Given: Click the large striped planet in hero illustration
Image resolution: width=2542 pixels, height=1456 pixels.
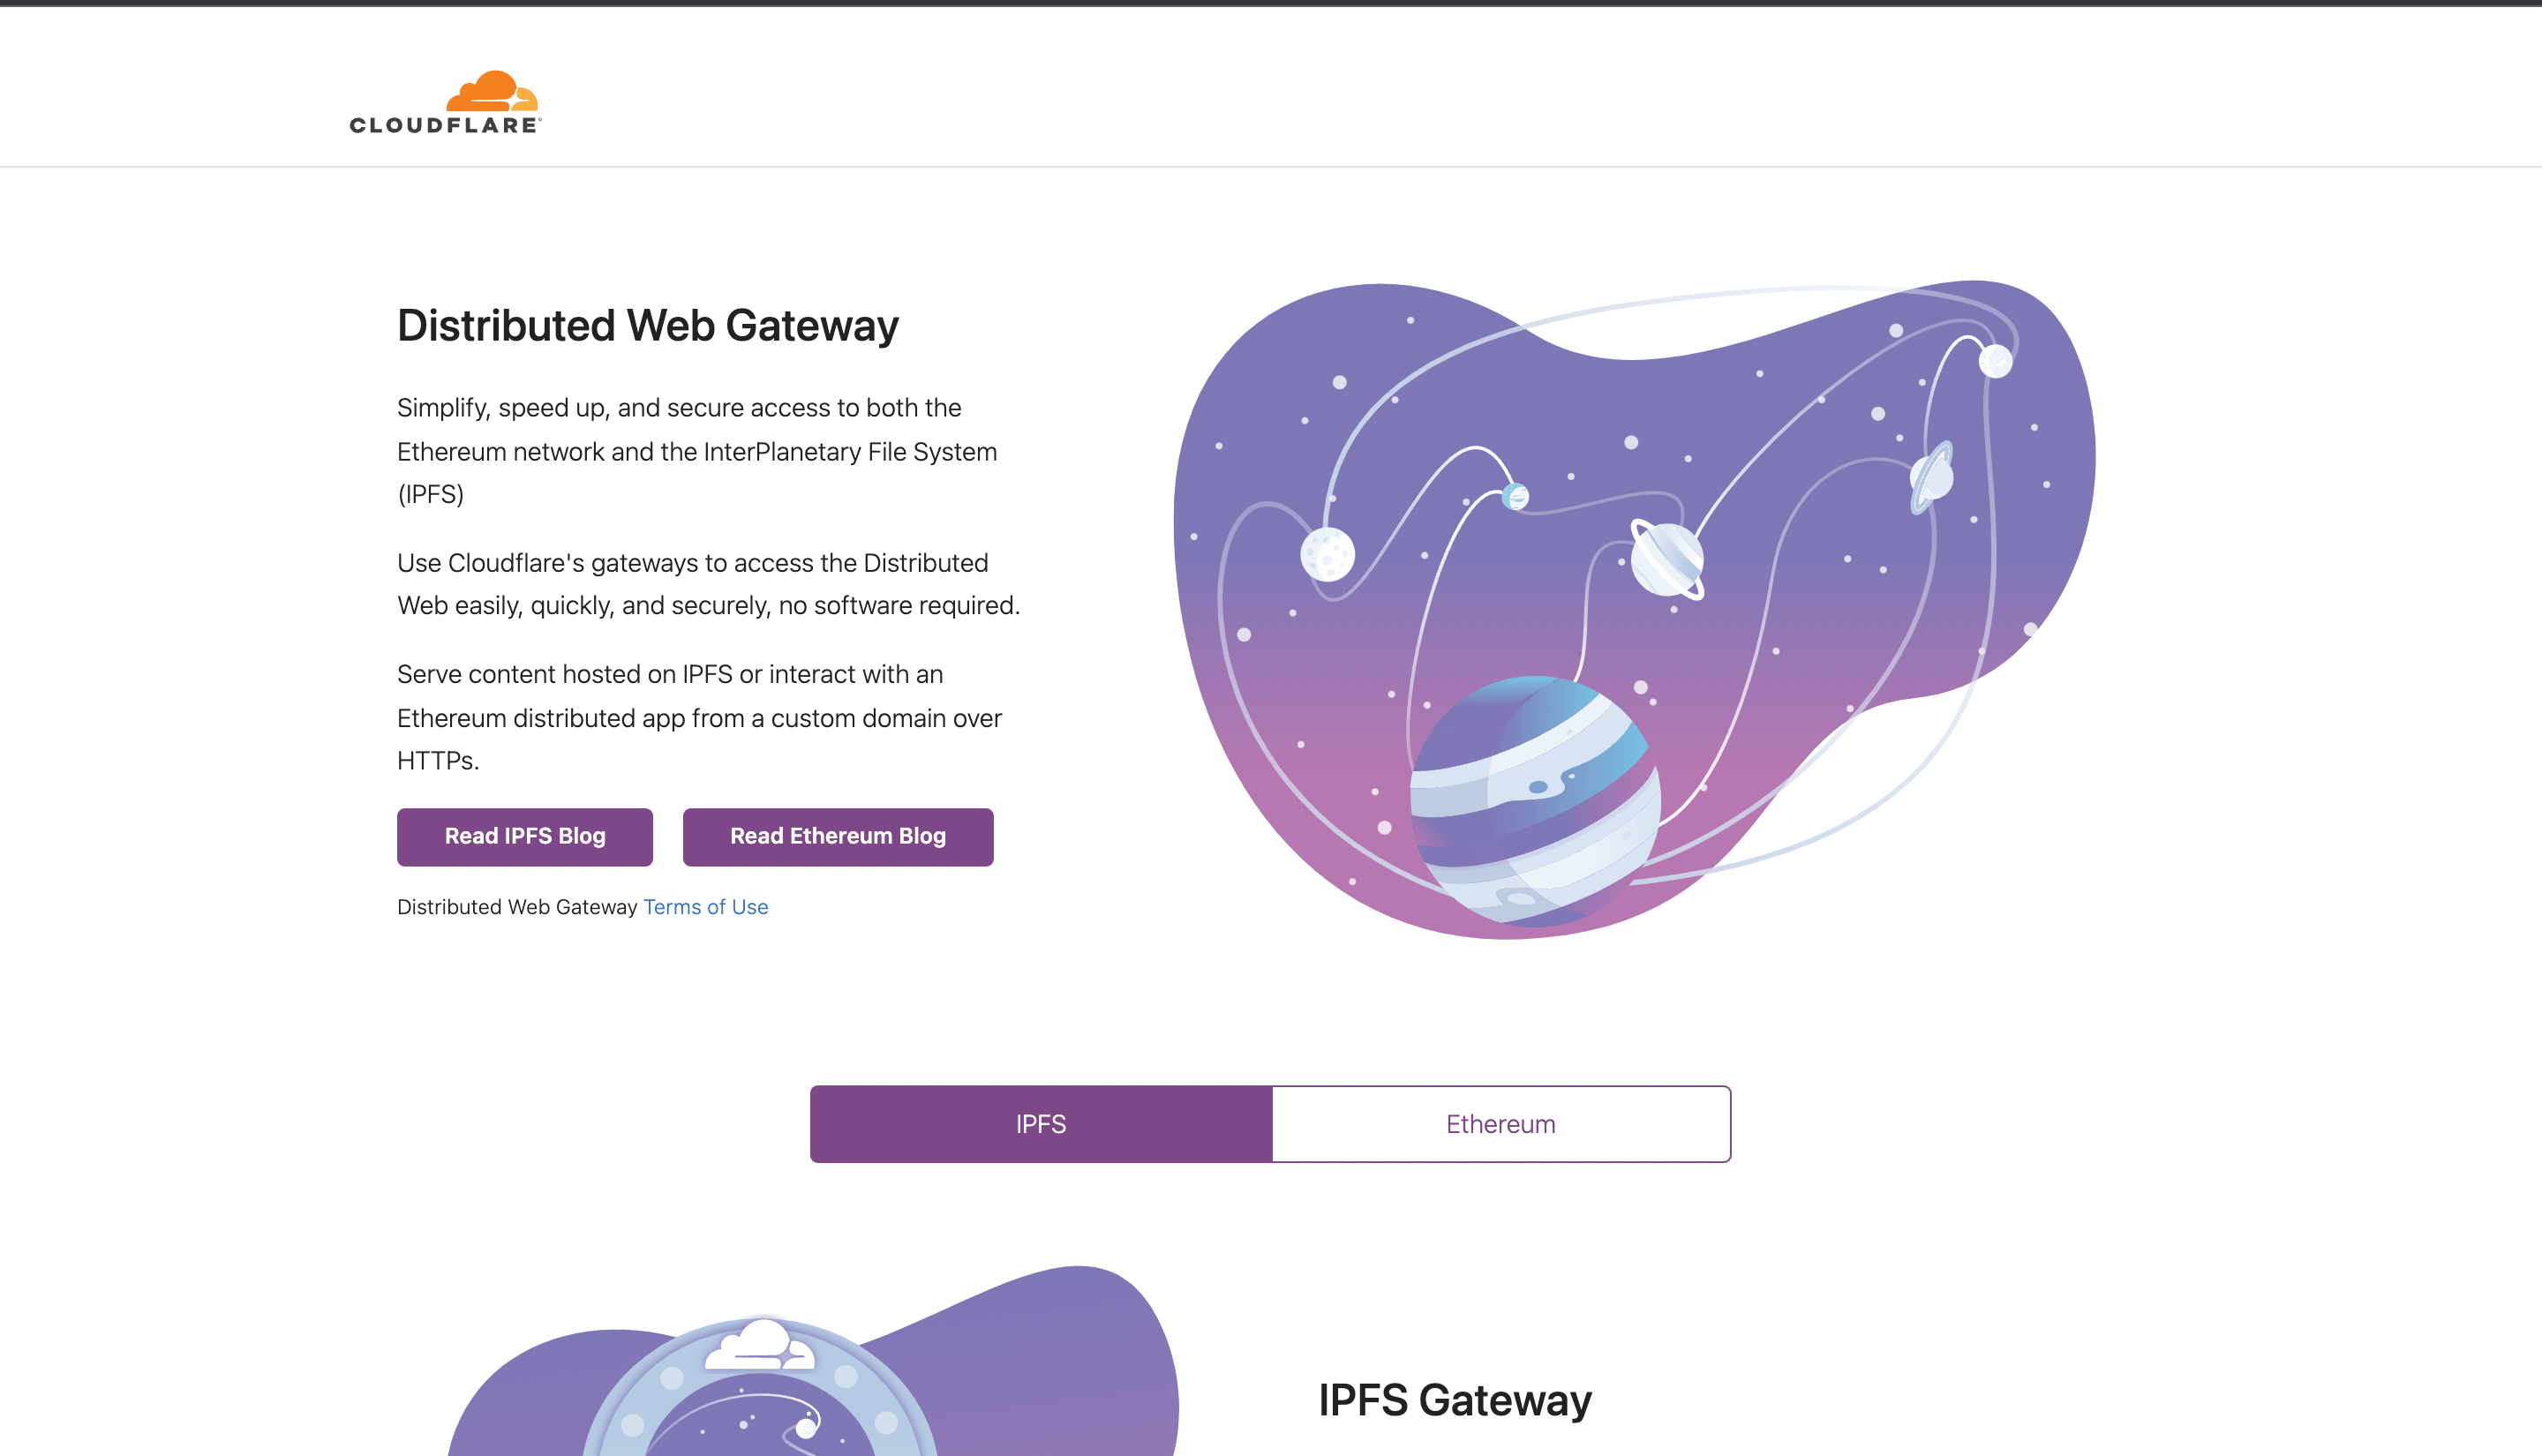Looking at the screenshot, I should coord(1535,801).
